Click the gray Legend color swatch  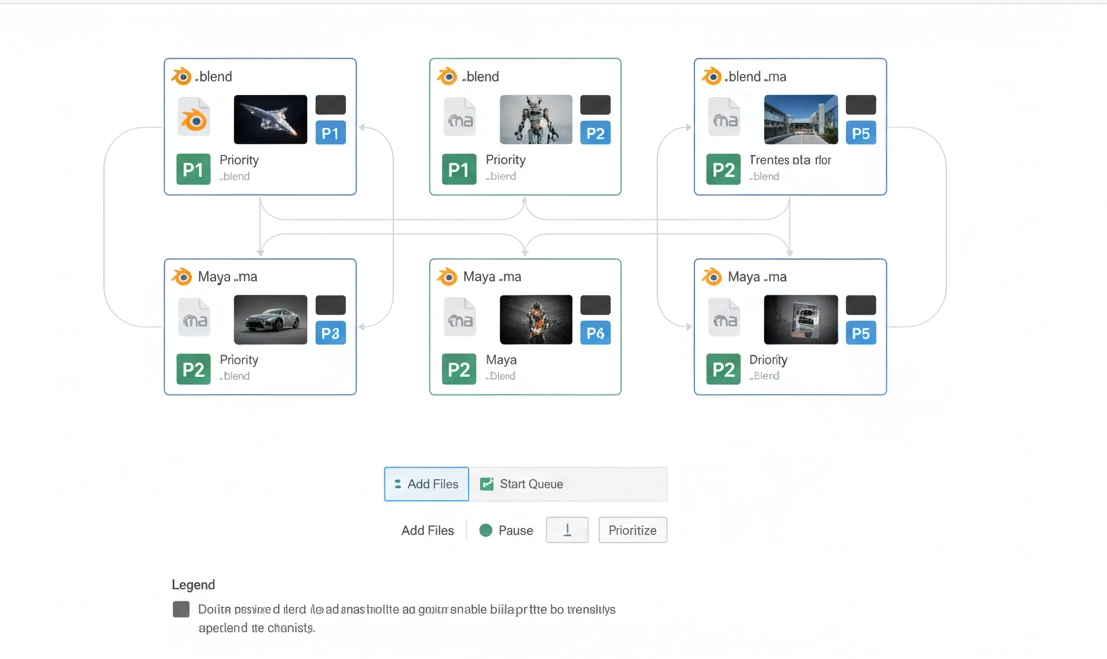coord(181,609)
